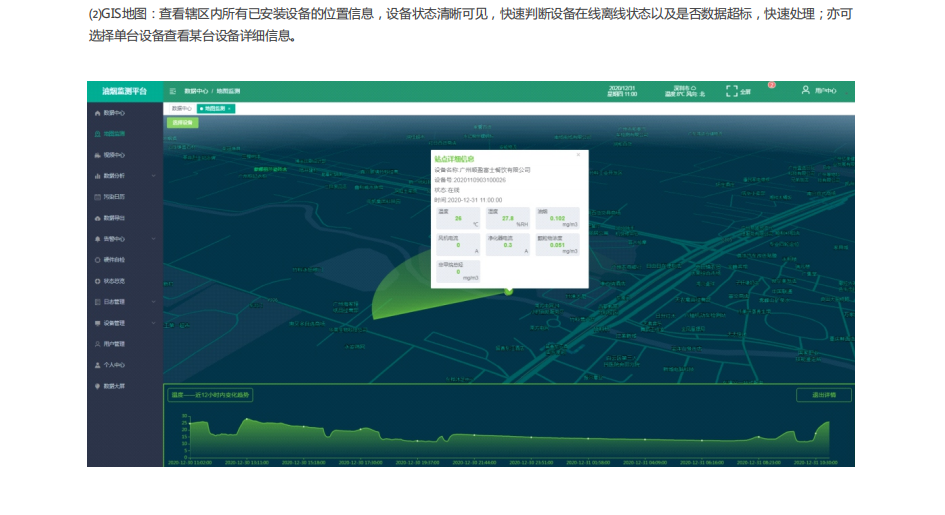Viewport: 945px width, 515px height.
Task: Open 地图监测 map monitoring sidebar icon
Action: pos(98,134)
